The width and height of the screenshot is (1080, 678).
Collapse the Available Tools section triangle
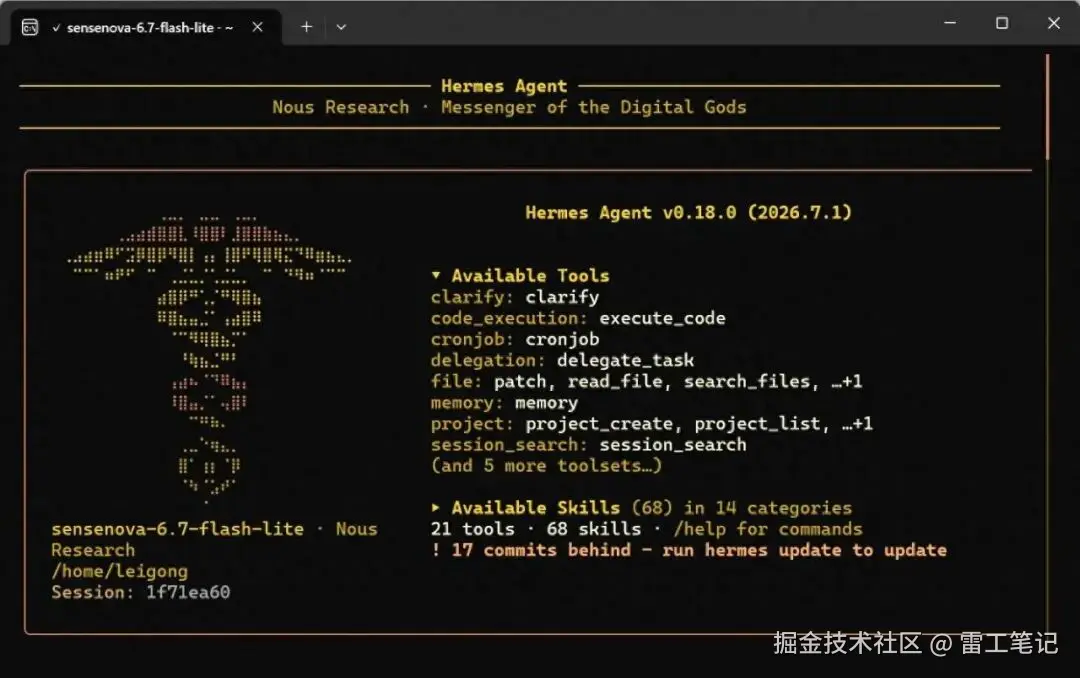pyautogui.click(x=436, y=276)
